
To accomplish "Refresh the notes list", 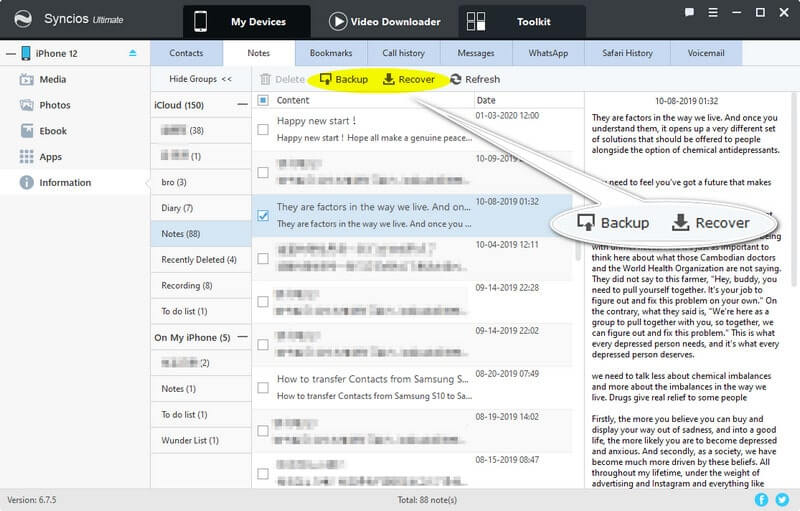I will [475, 80].
